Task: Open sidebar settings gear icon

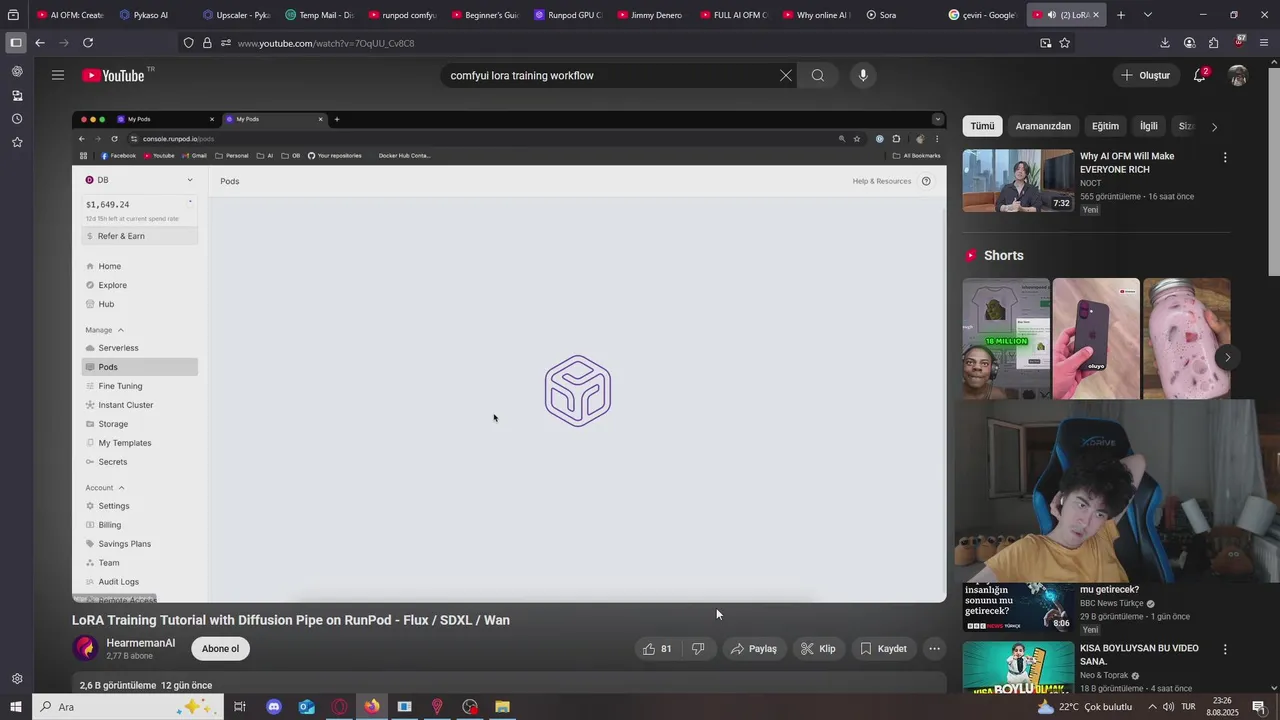Action: pyautogui.click(x=17, y=679)
